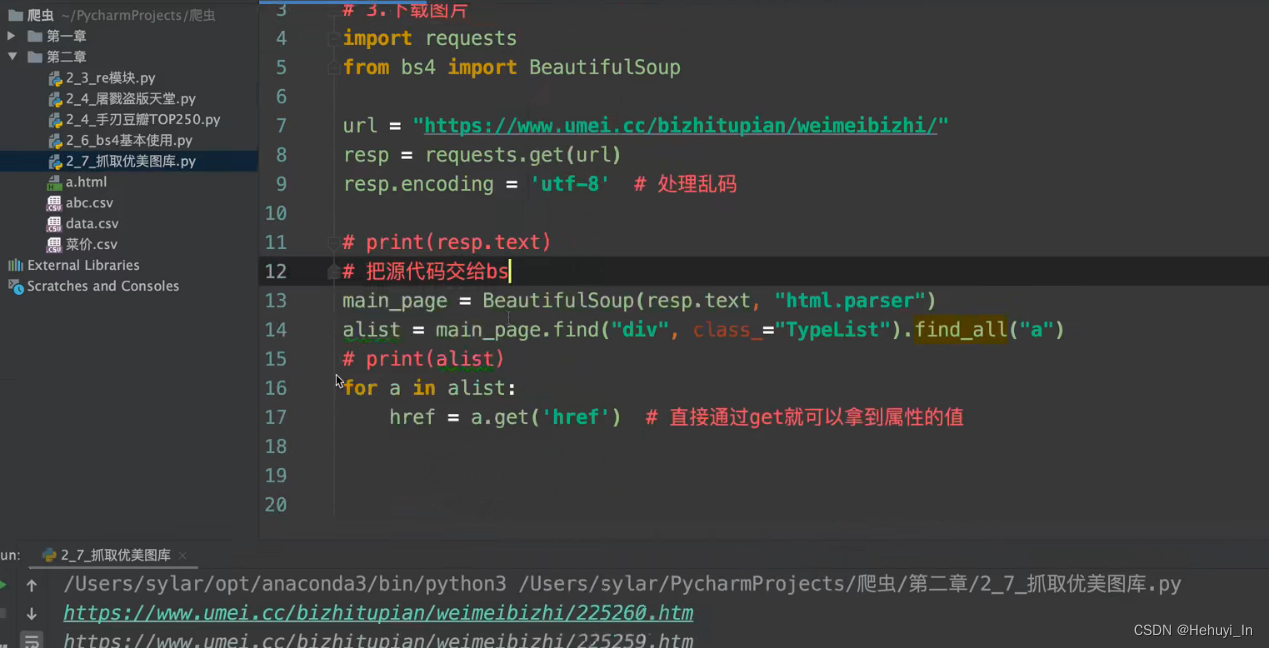
Task: Click the Python icon of 2_4_屠戮盗版天堂.py
Action: click(55, 99)
